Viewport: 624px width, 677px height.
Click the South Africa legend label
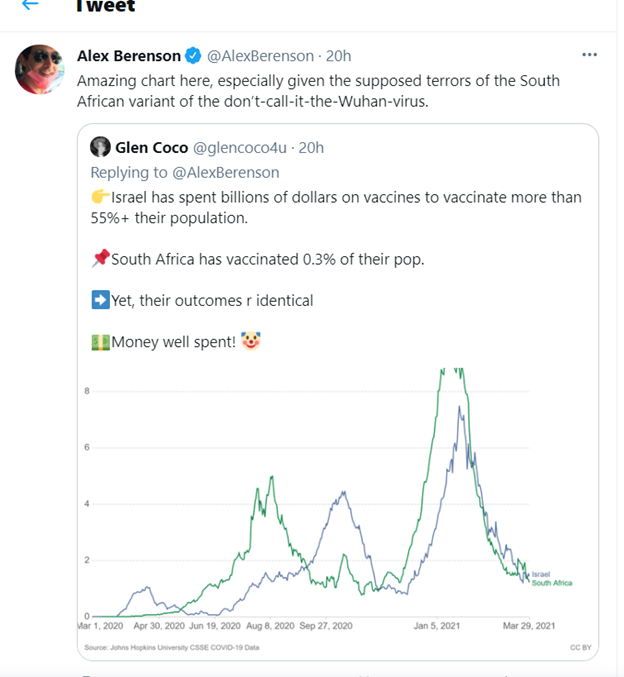click(551, 582)
